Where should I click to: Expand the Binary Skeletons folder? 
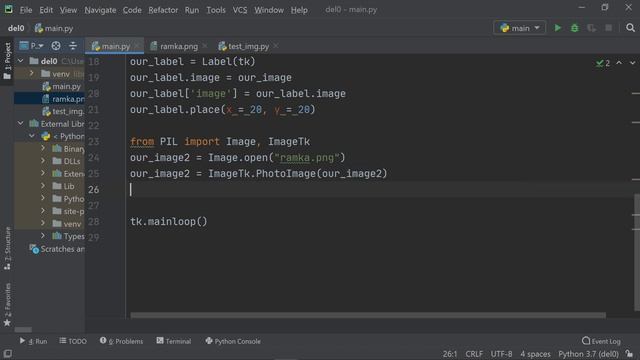point(43,149)
